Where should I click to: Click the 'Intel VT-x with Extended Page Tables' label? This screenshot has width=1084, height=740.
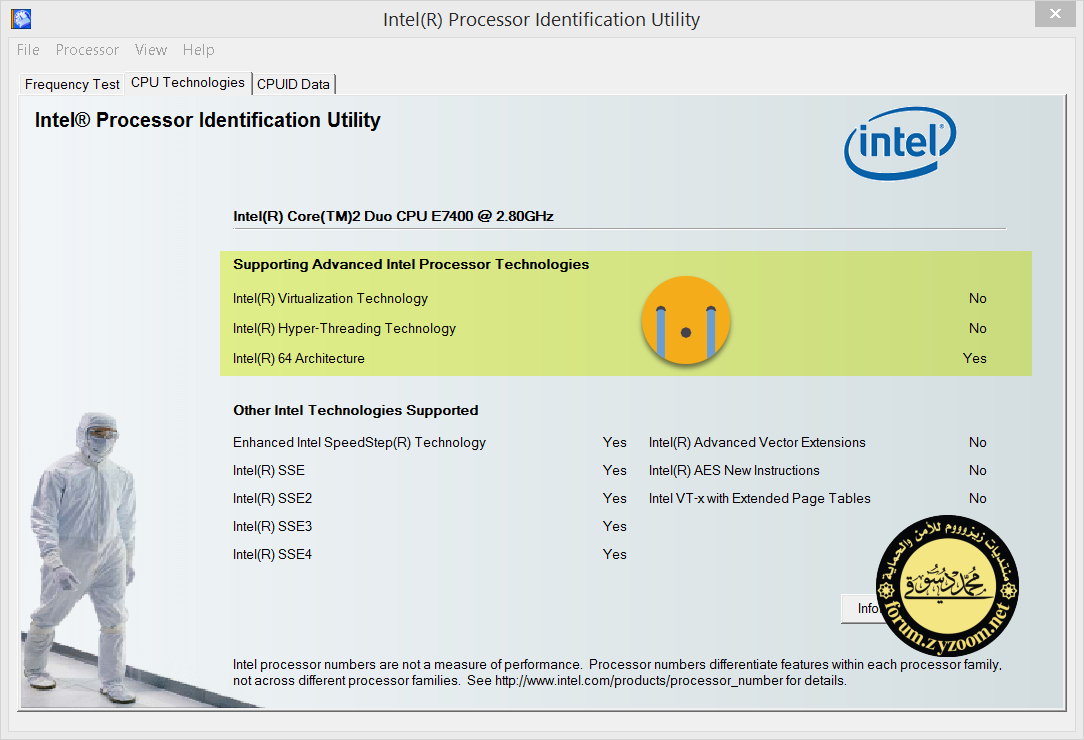[760, 499]
